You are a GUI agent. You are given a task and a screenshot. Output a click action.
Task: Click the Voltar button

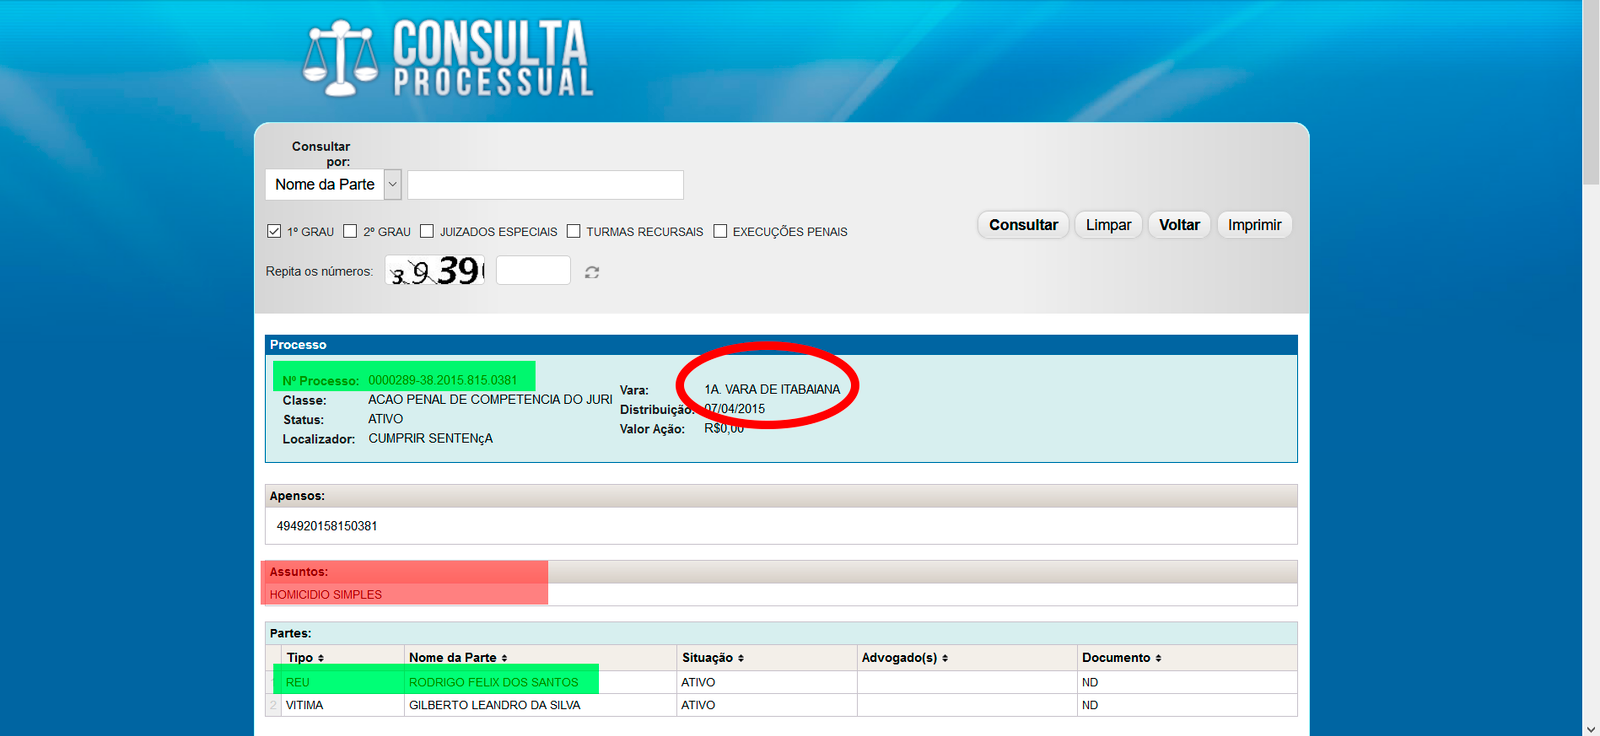(1179, 225)
